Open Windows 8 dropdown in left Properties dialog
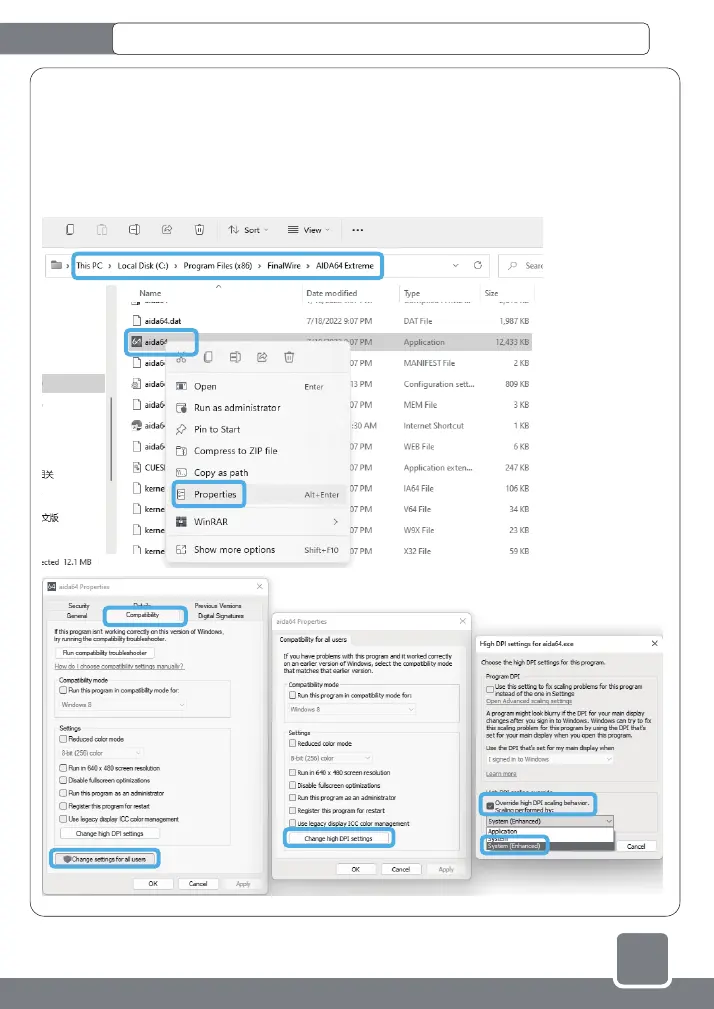The image size is (714, 1009). click(122, 705)
